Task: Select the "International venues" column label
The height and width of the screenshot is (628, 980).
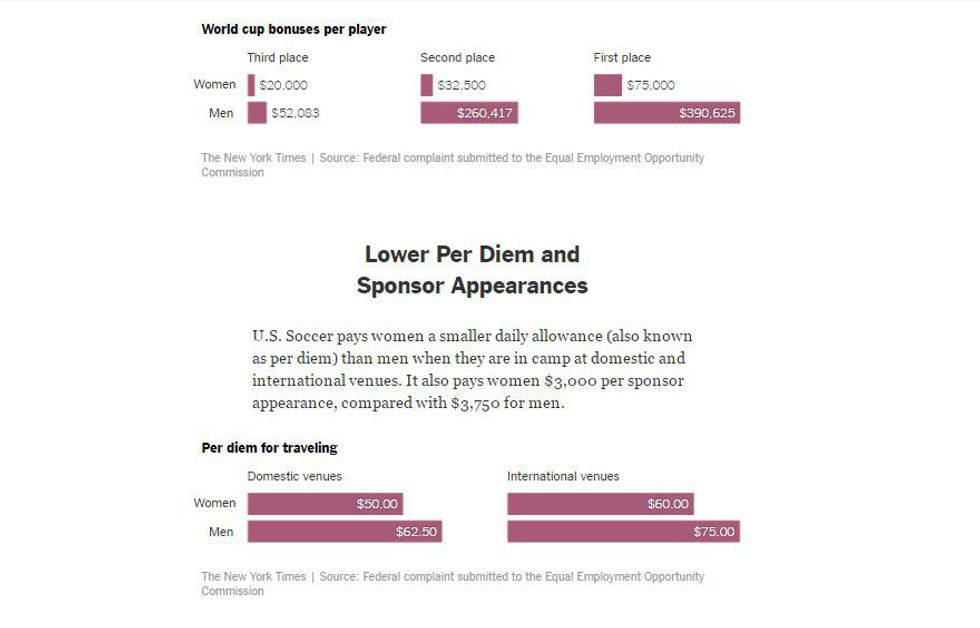Action: tap(563, 477)
